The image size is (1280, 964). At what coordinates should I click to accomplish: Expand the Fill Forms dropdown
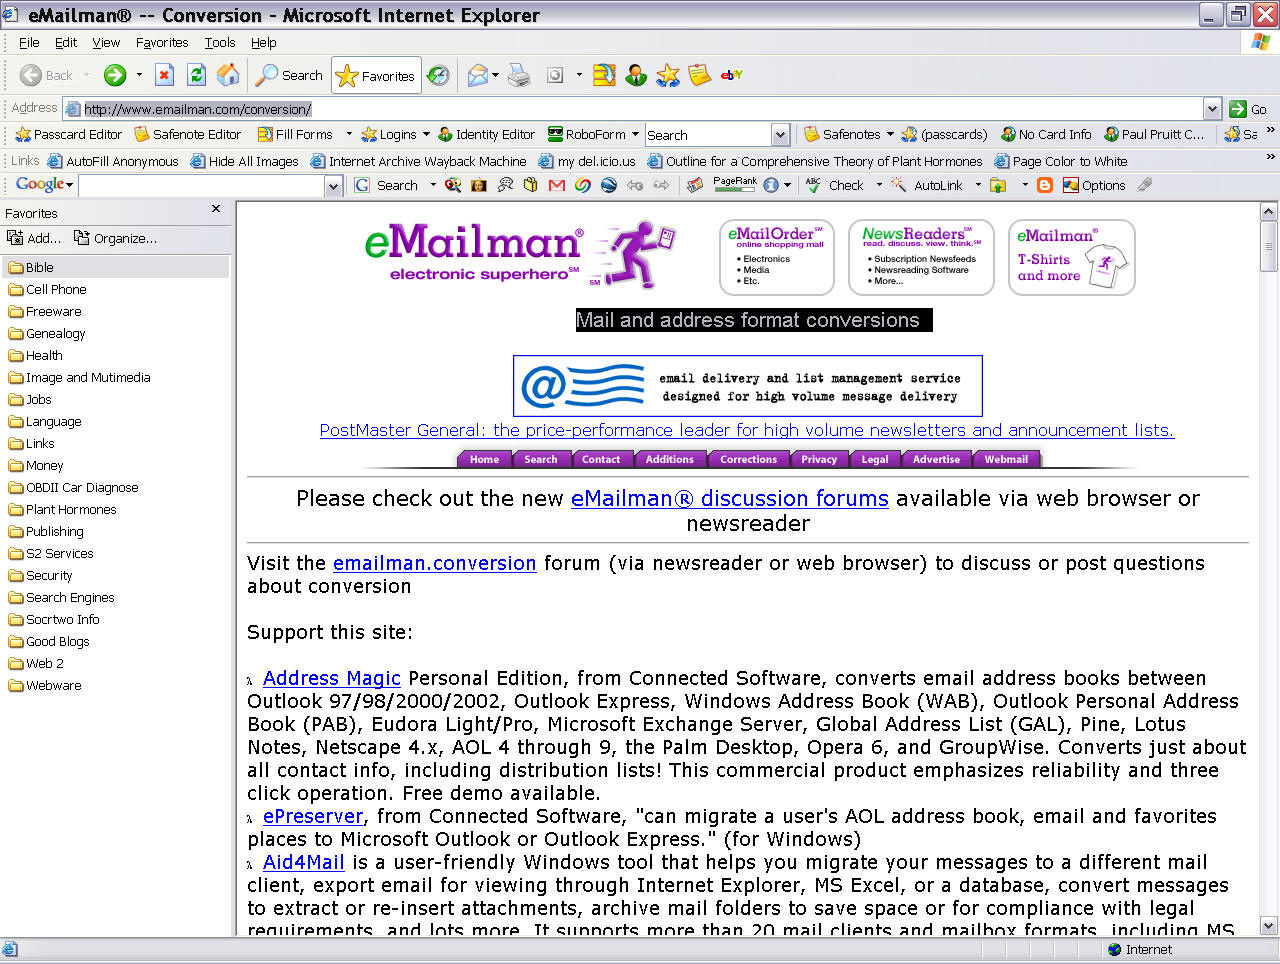click(x=349, y=134)
